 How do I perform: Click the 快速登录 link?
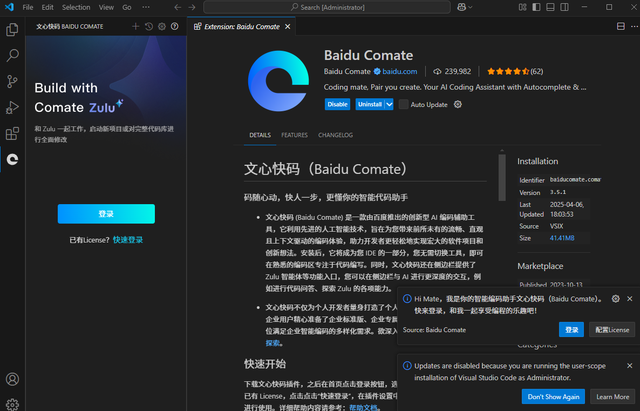128,240
